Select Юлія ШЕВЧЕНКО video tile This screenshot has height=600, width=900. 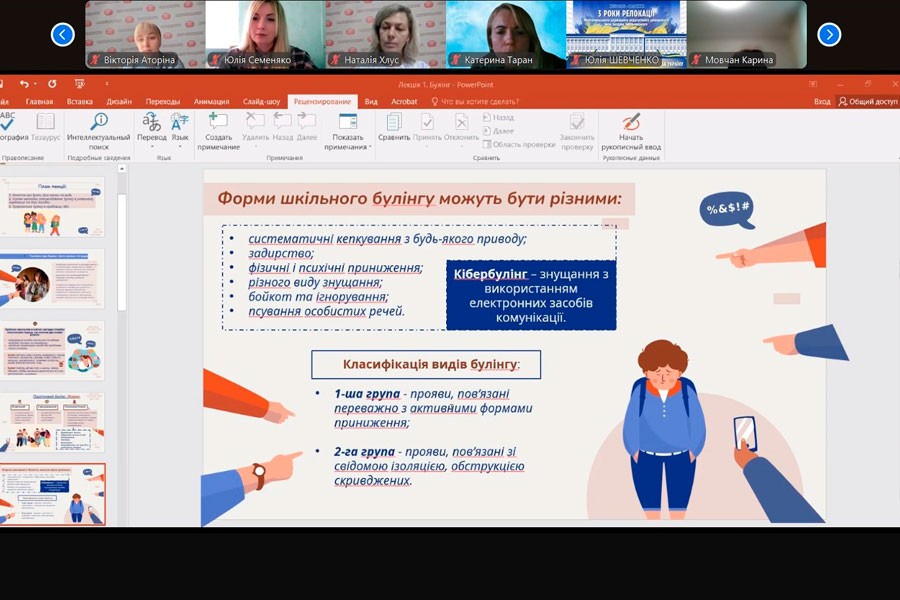(x=626, y=34)
